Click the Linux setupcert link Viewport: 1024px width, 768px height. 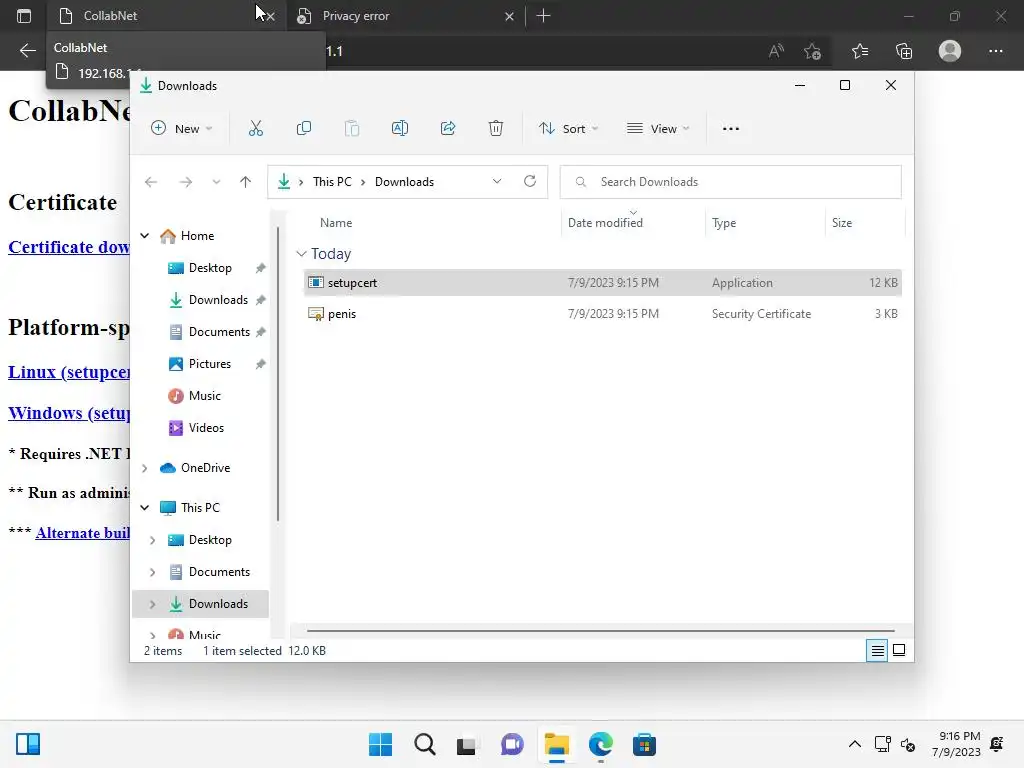click(69, 372)
